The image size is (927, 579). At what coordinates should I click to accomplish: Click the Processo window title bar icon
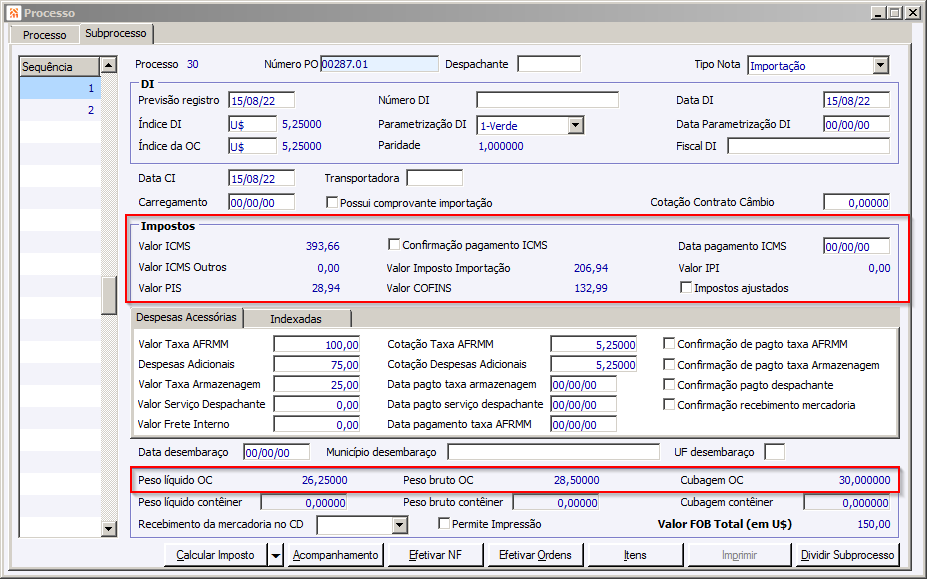(12, 12)
